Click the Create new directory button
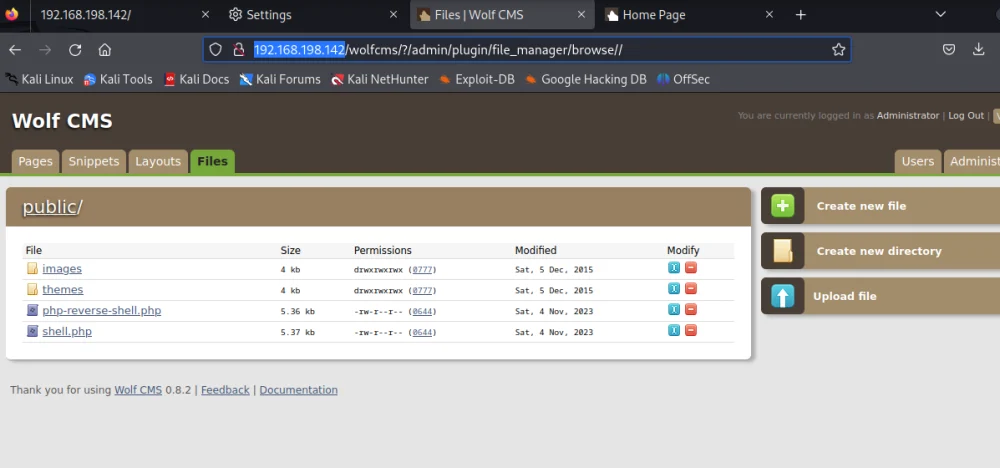1000x468 pixels. pos(880,251)
